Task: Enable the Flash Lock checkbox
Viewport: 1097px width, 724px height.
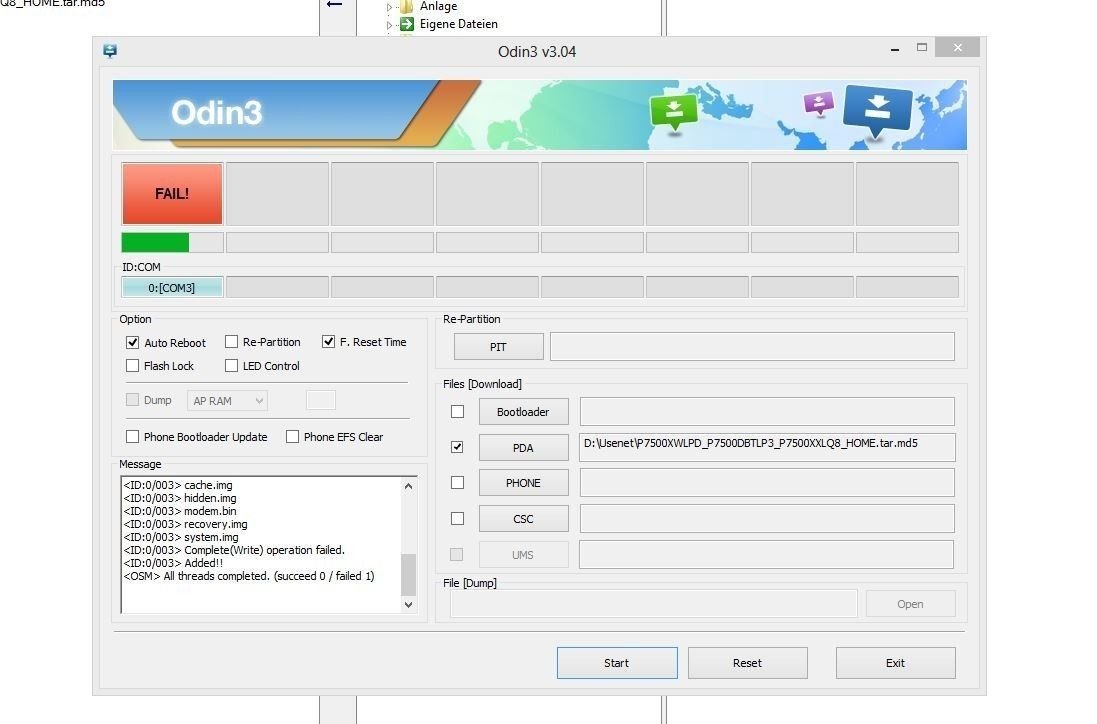Action: [x=132, y=365]
